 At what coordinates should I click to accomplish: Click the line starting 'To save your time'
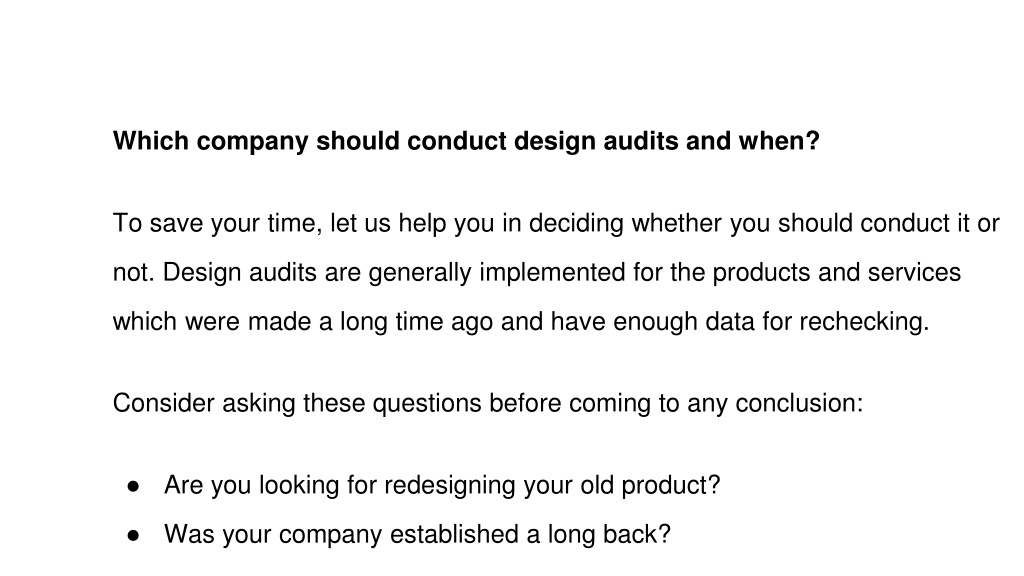[556, 223]
